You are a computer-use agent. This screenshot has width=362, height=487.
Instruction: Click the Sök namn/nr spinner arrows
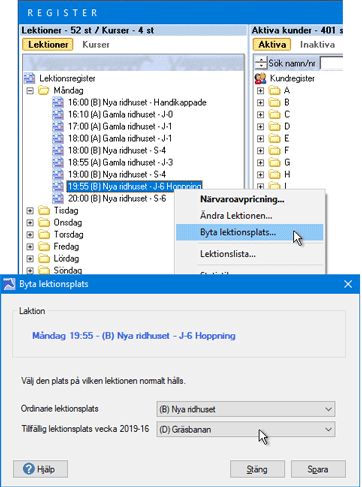point(261,63)
